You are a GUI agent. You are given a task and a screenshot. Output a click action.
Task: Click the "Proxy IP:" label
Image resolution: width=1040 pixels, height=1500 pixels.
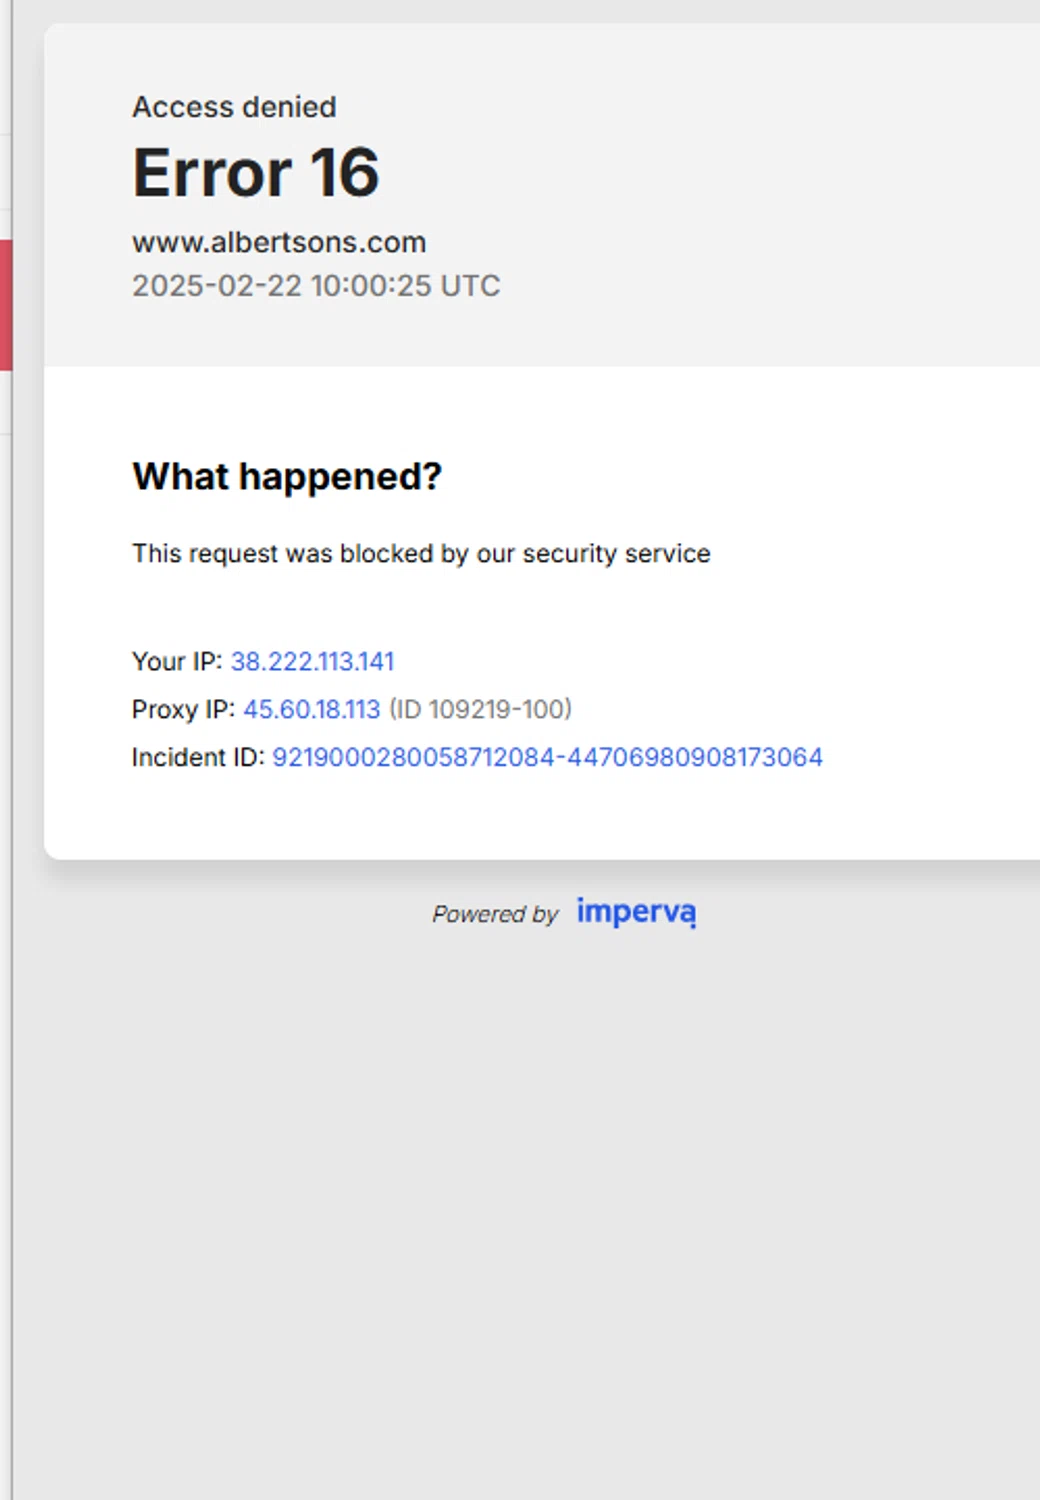[x=183, y=709]
